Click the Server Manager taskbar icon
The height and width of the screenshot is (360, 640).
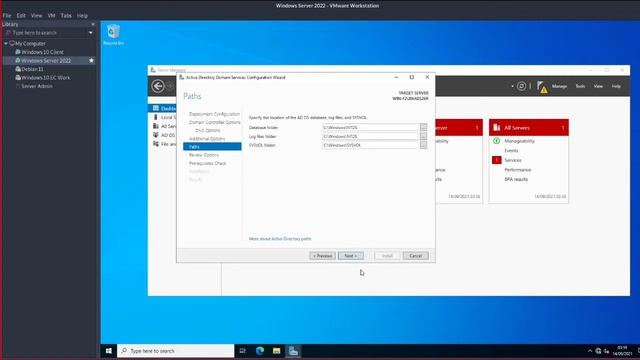tap(293, 351)
